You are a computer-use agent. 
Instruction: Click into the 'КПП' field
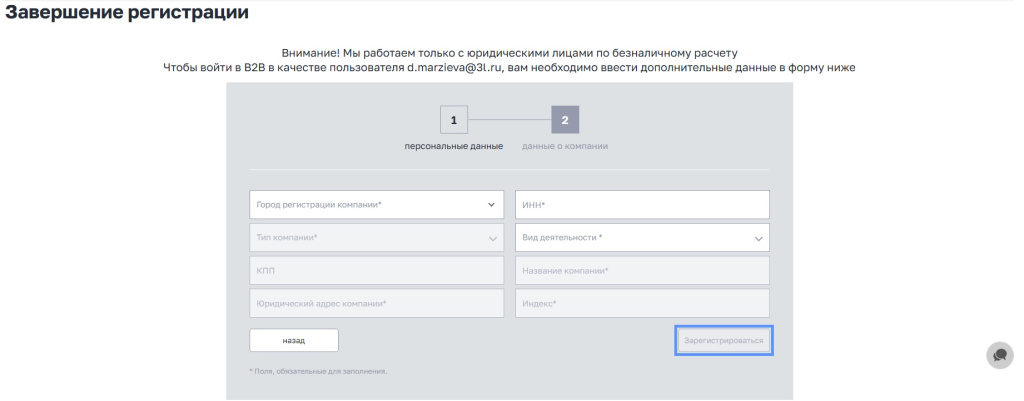[x=376, y=271]
